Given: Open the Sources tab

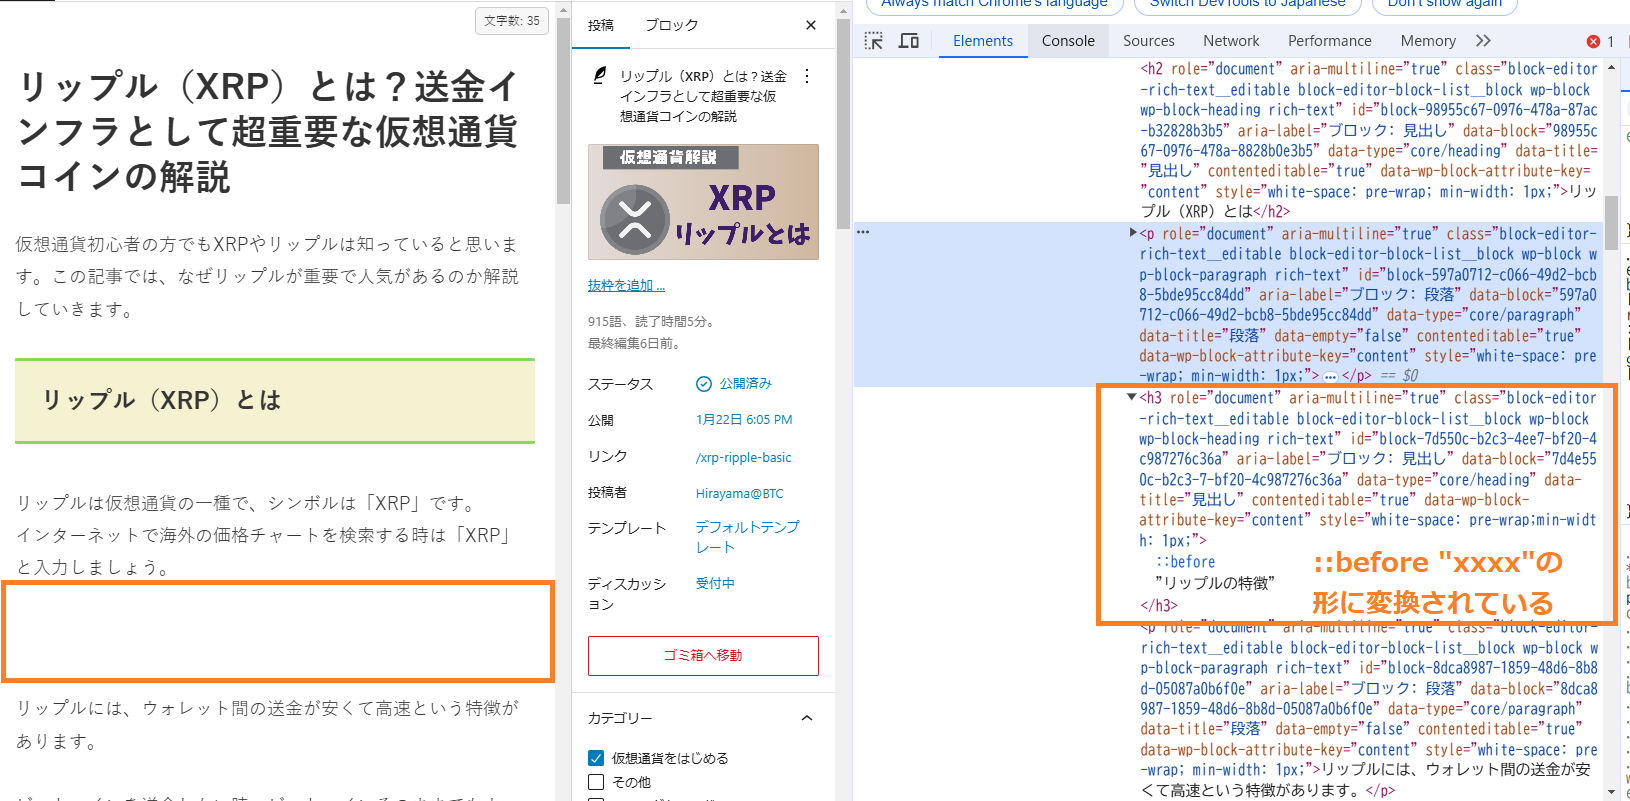Looking at the screenshot, I should (1149, 41).
